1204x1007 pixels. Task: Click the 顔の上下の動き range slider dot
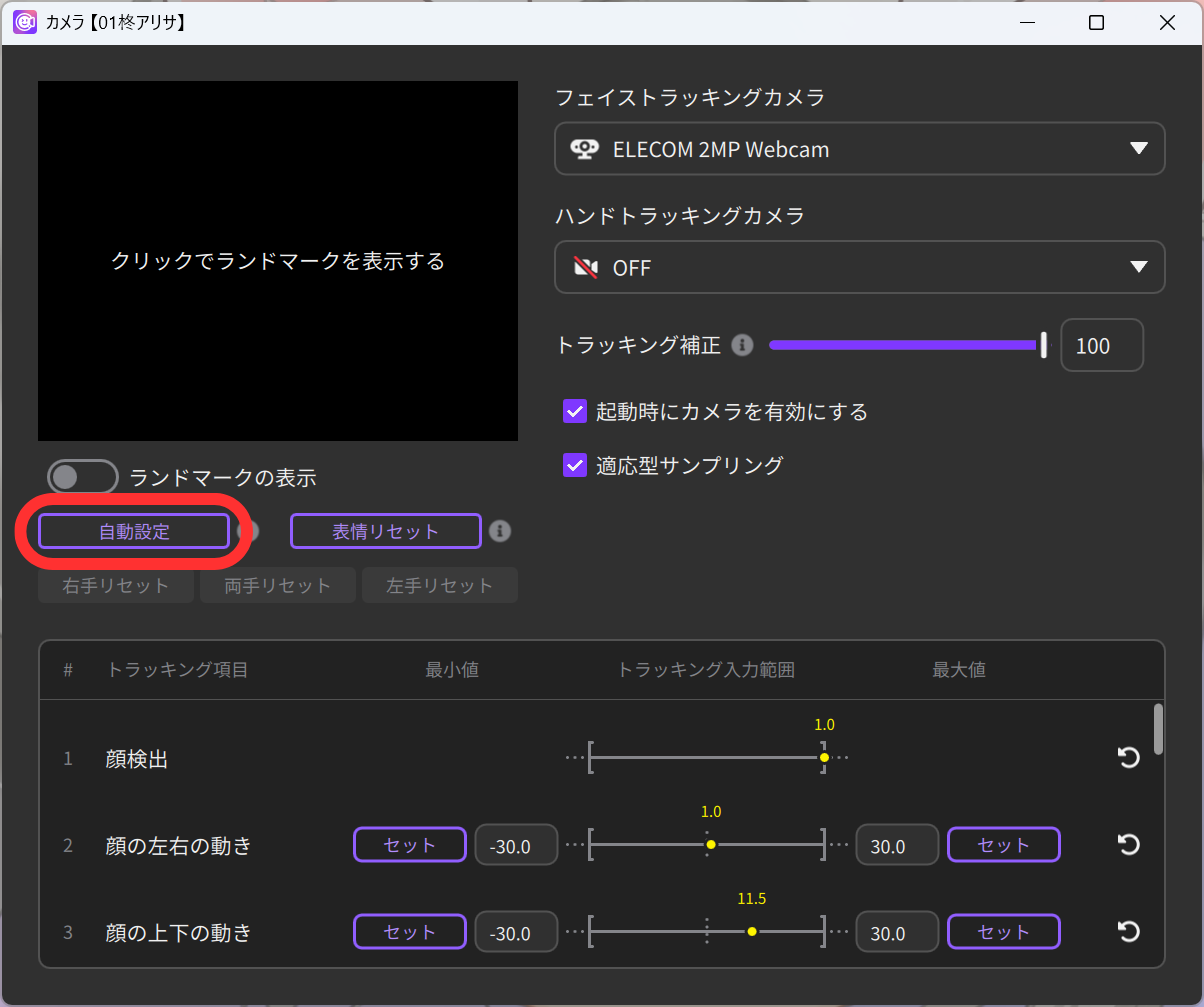(752, 932)
